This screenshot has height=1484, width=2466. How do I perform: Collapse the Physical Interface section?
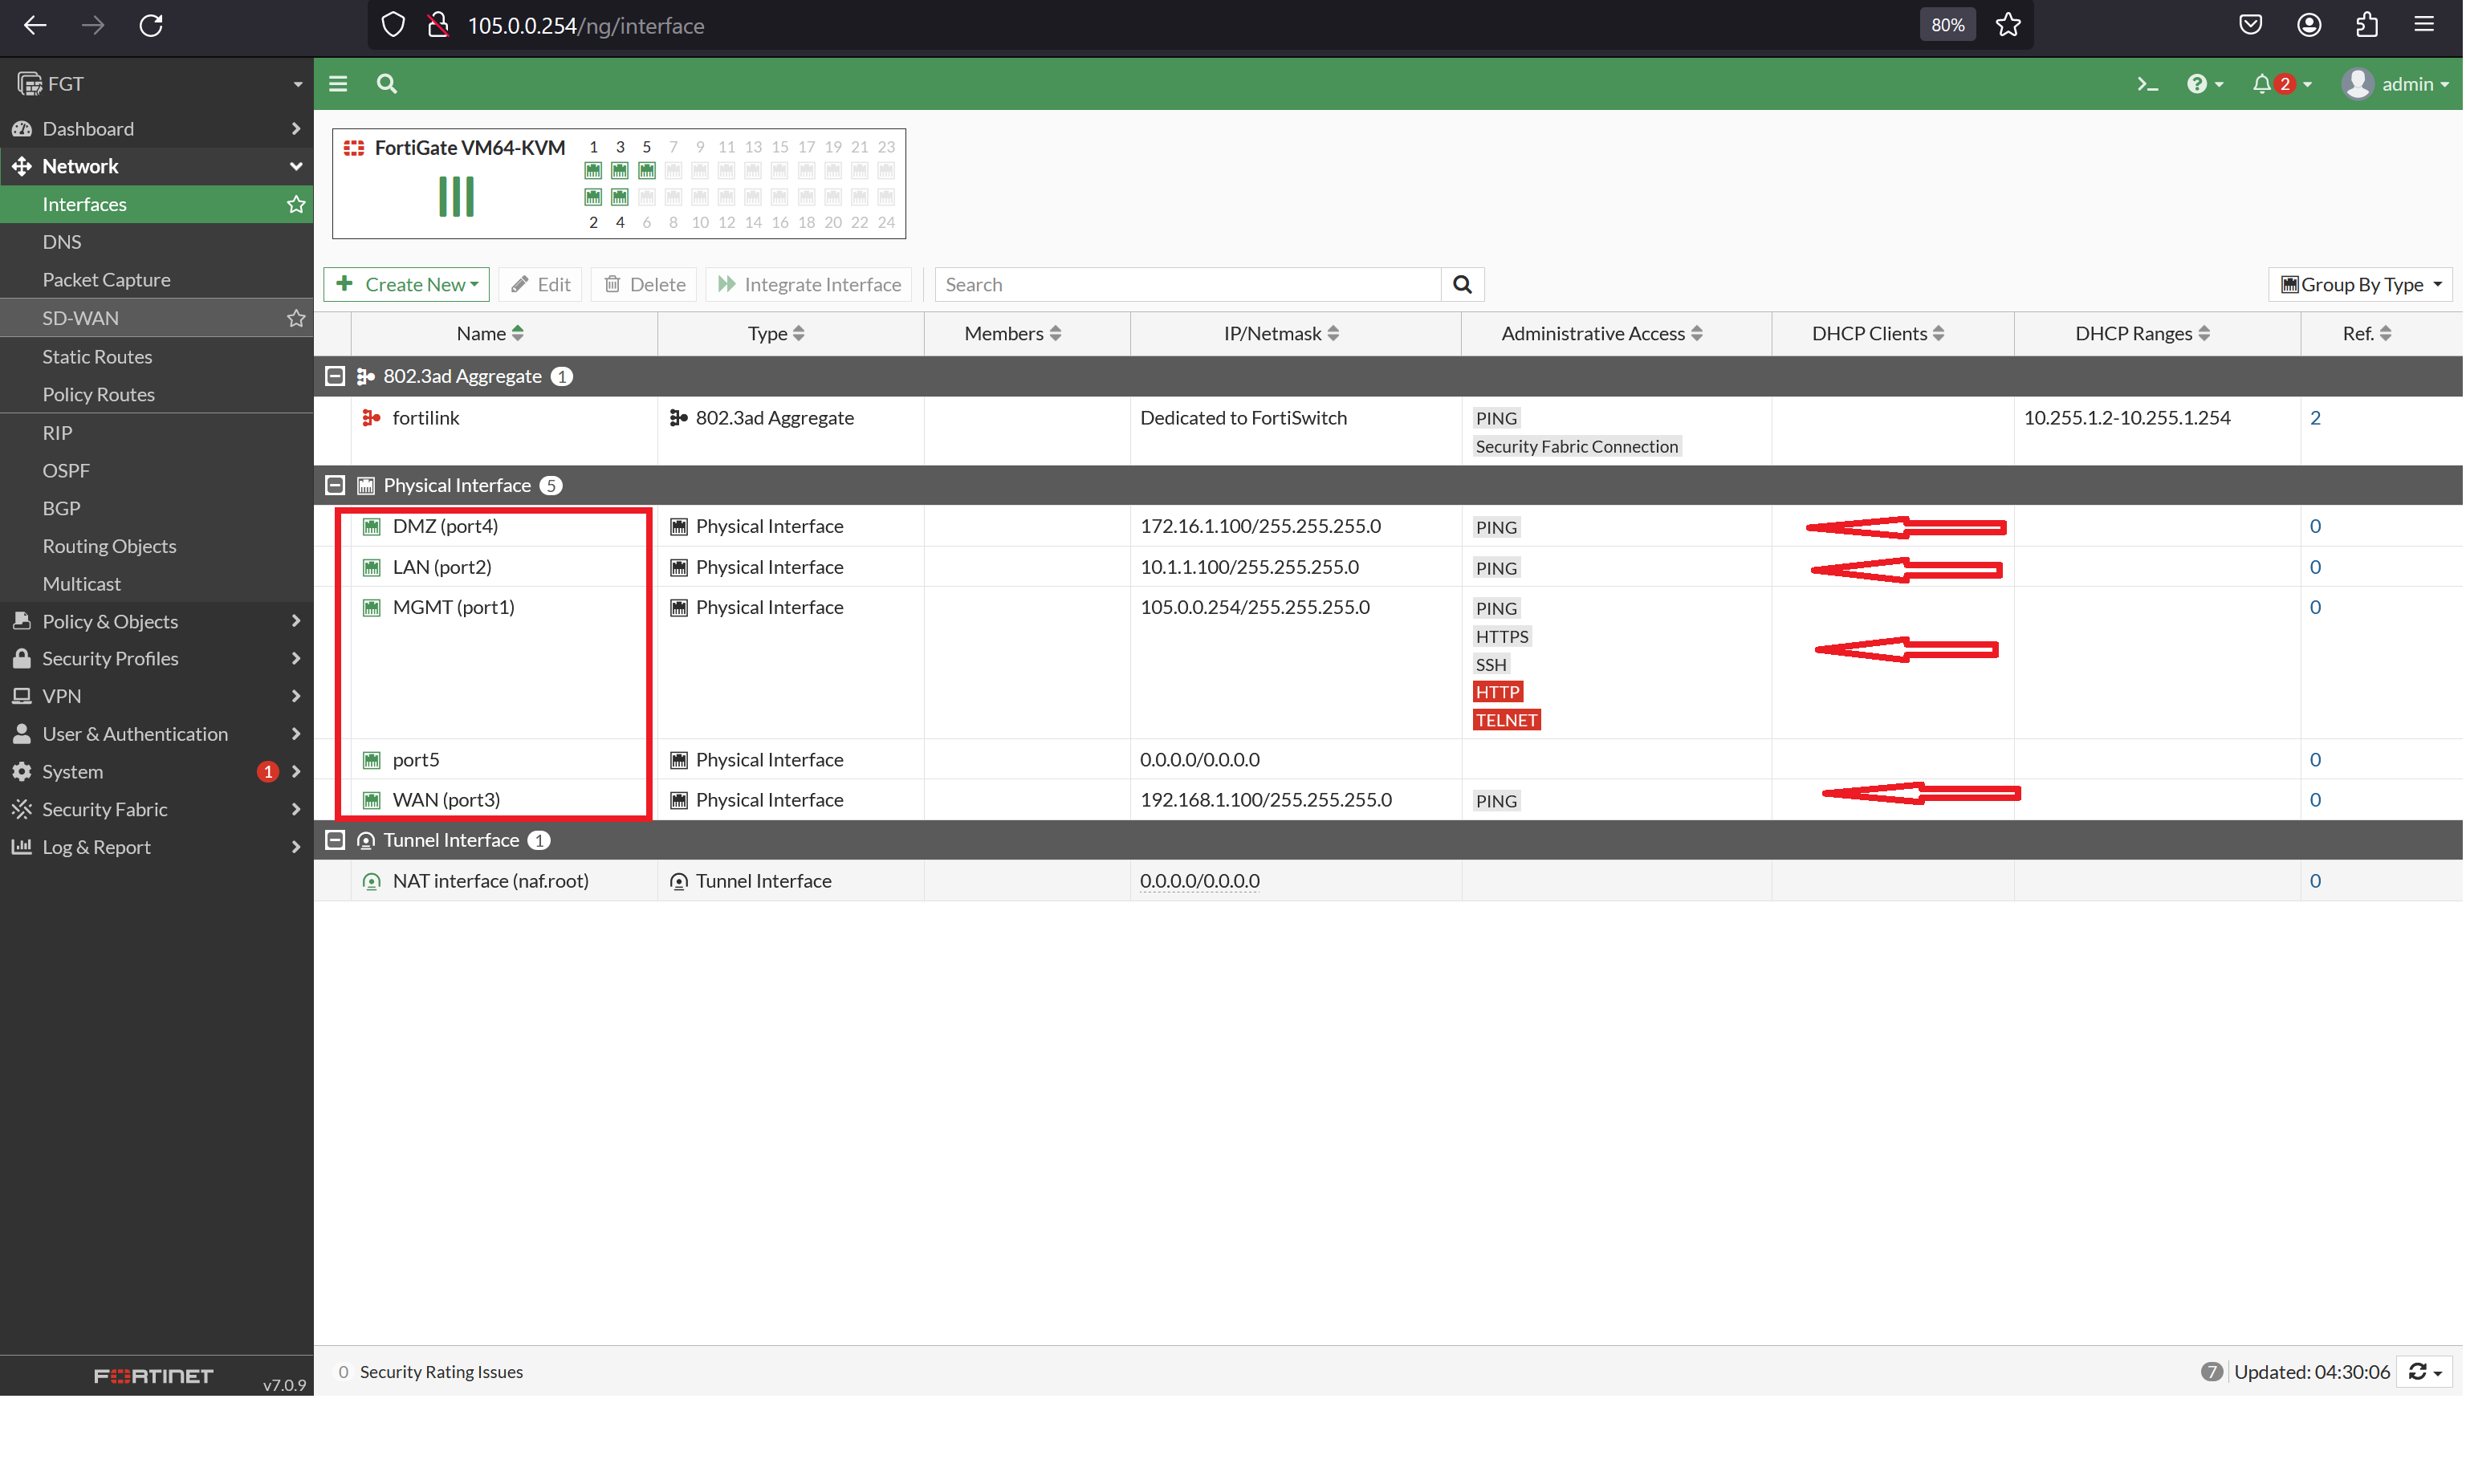coord(335,485)
